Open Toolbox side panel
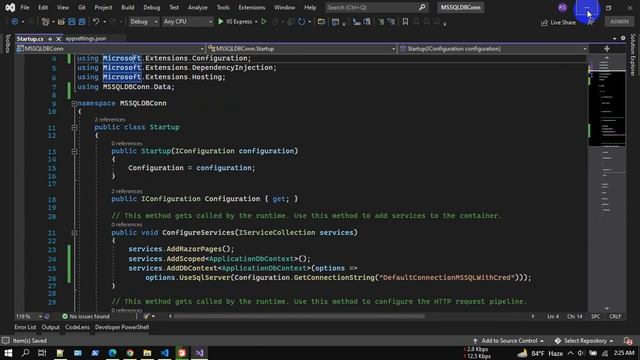The image size is (640, 360). point(8,44)
